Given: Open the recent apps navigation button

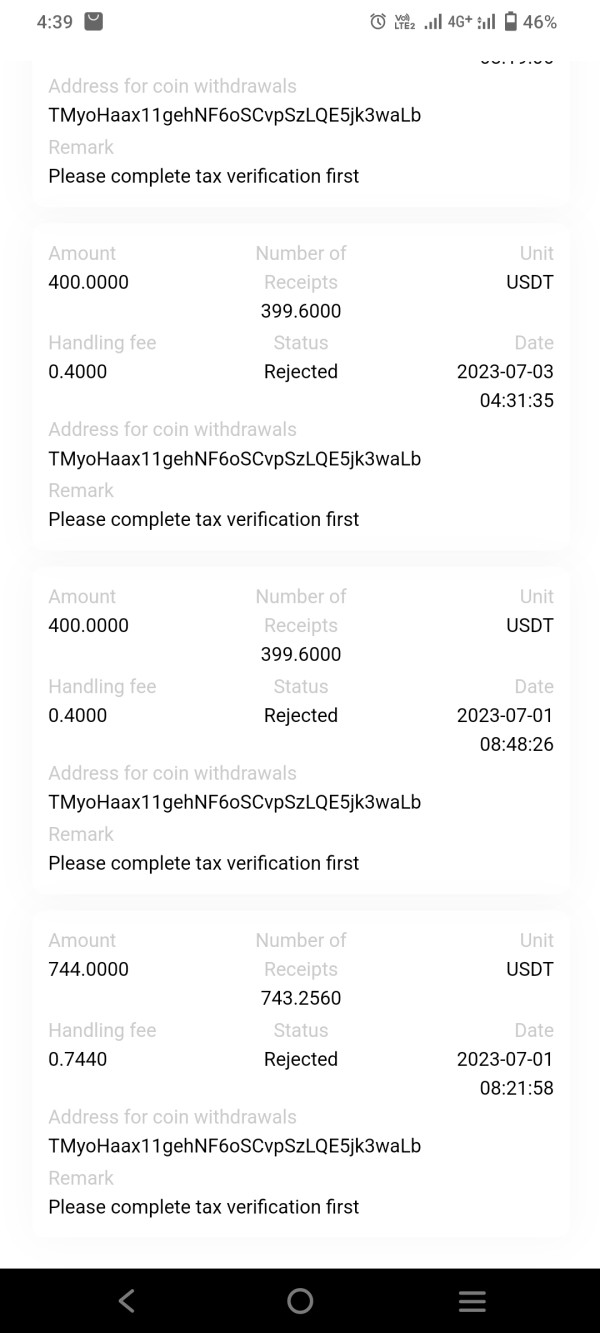Looking at the screenshot, I should [472, 1300].
